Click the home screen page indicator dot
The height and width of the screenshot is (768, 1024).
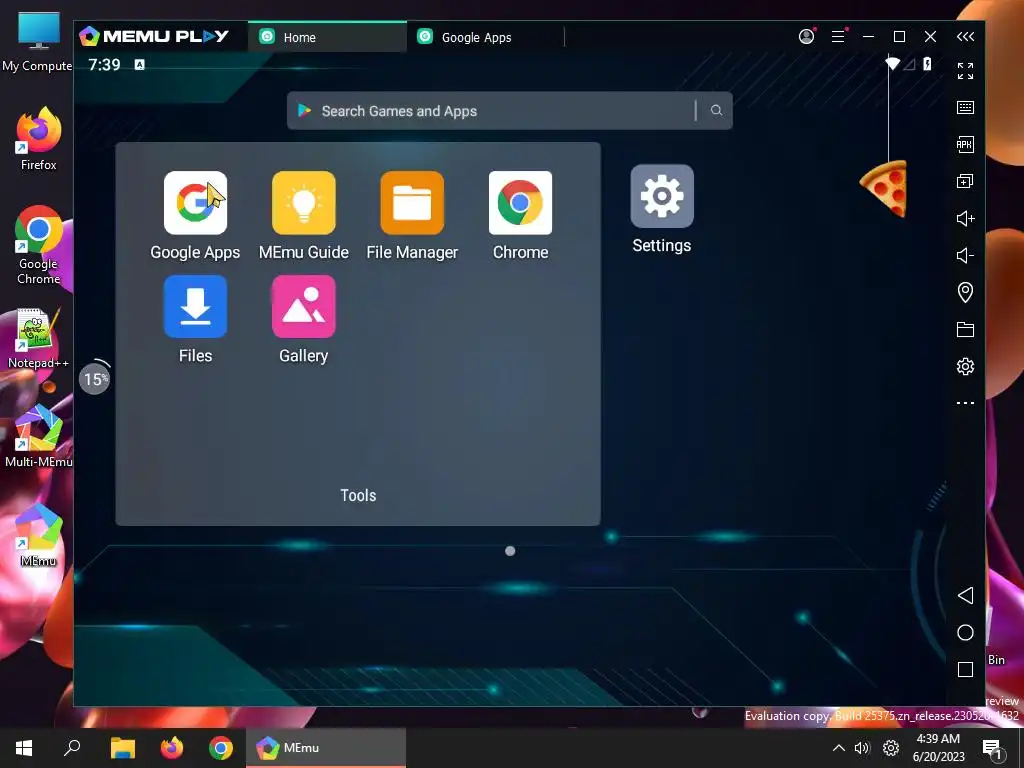(x=510, y=551)
